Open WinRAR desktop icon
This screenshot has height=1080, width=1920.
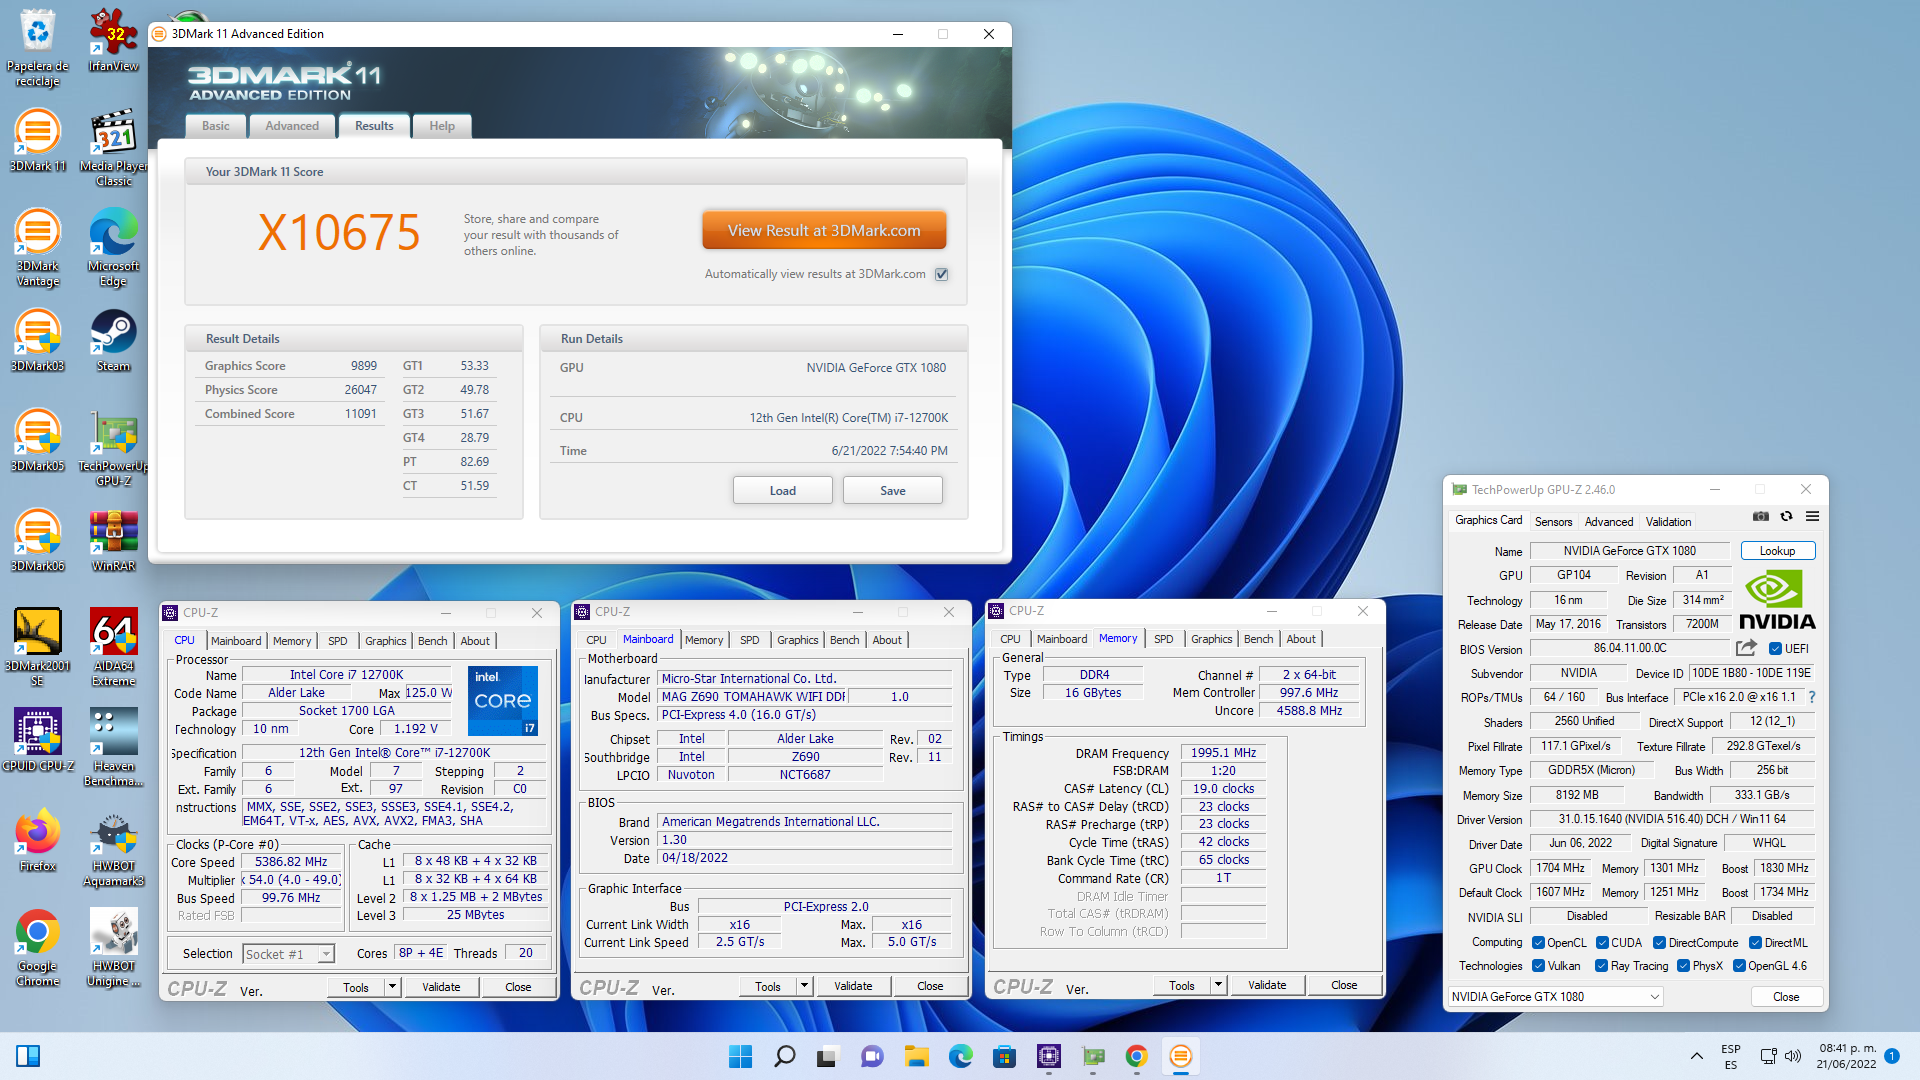click(x=113, y=540)
